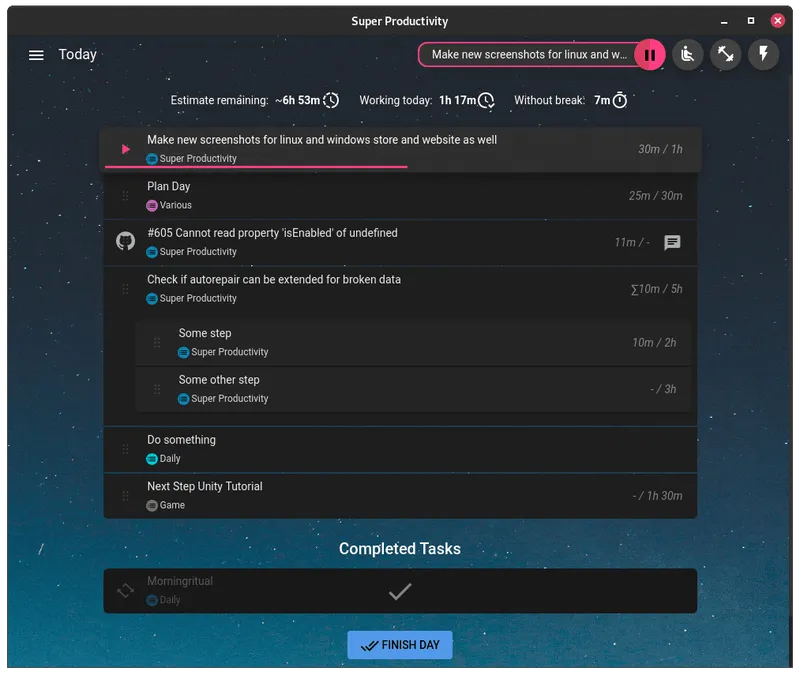Screen dimensions: 800x675
Task: Click the - / 3h time estimate
Action: 663,389
